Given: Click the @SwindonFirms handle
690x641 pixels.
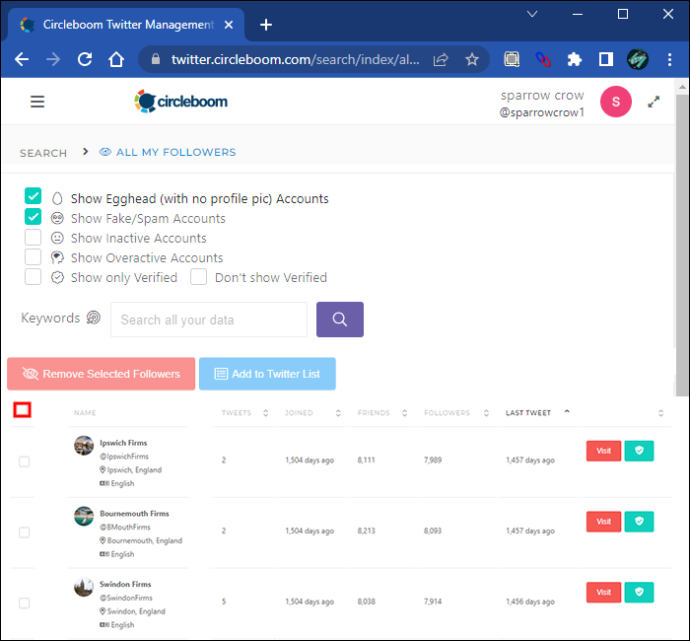Looking at the screenshot, I should coord(126,598).
